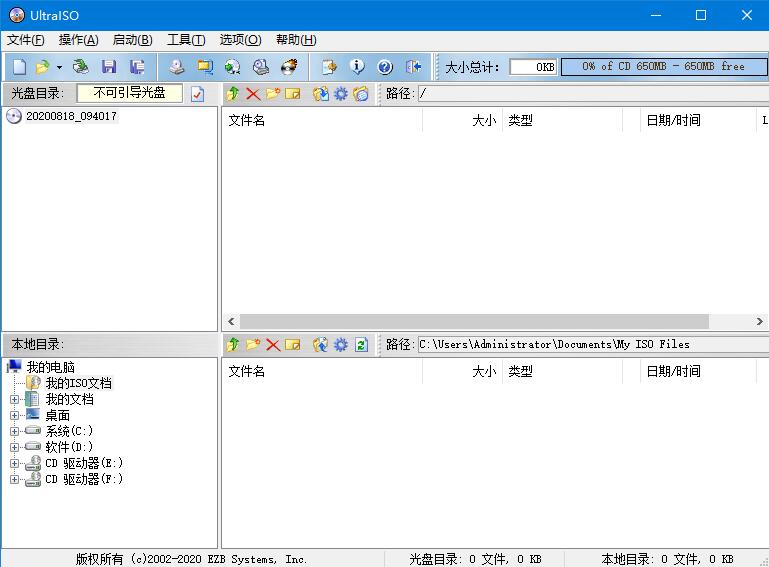This screenshot has height=567, width=769.
Task: Select 桌面 tree item
Action: pos(57,415)
